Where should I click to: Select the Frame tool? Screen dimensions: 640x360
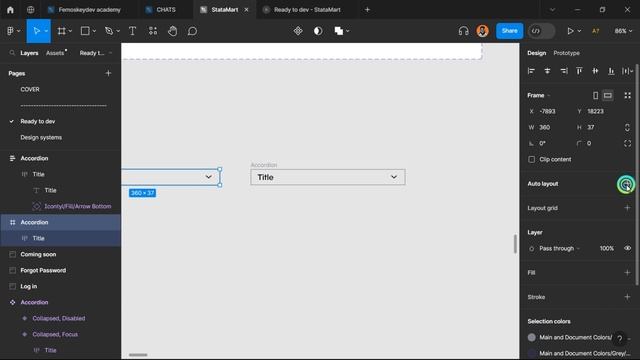[x=62, y=31]
